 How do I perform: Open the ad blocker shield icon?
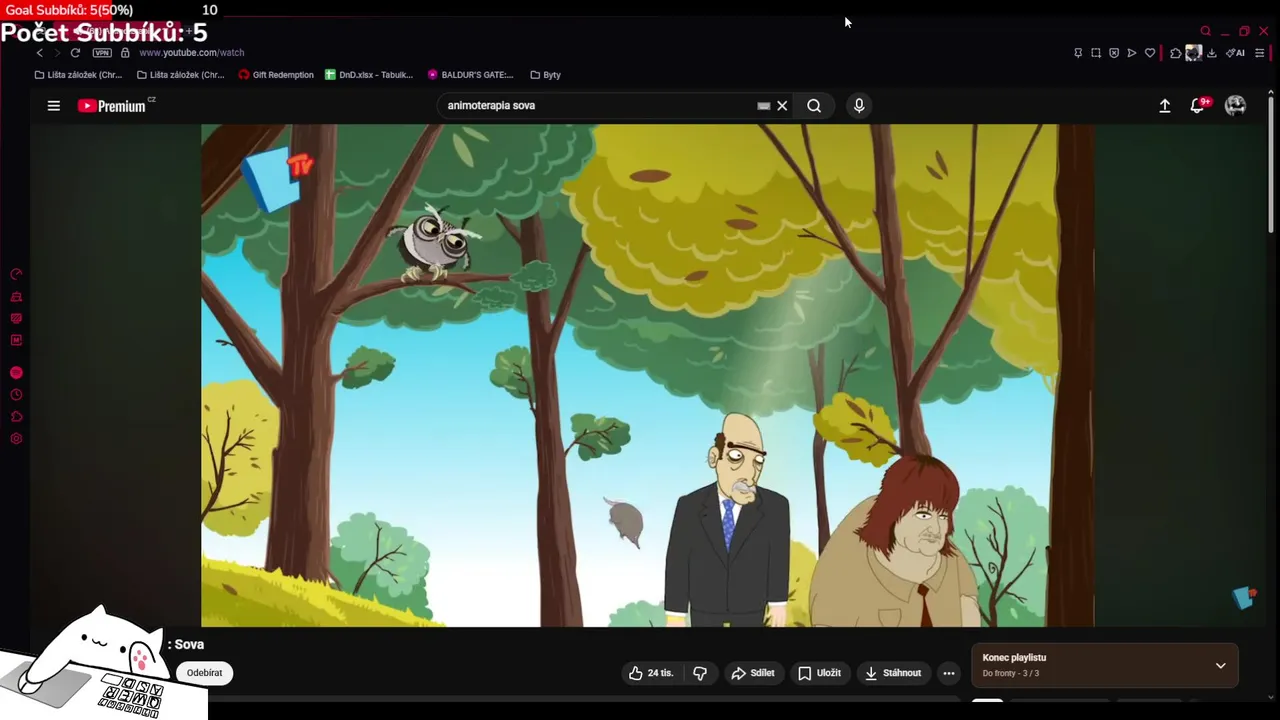coord(1114,53)
